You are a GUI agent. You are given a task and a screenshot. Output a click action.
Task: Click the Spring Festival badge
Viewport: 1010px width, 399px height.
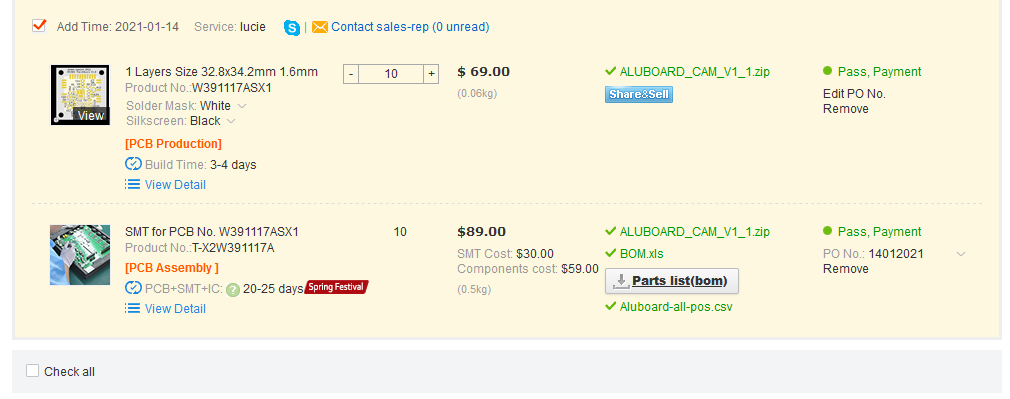coord(336,287)
